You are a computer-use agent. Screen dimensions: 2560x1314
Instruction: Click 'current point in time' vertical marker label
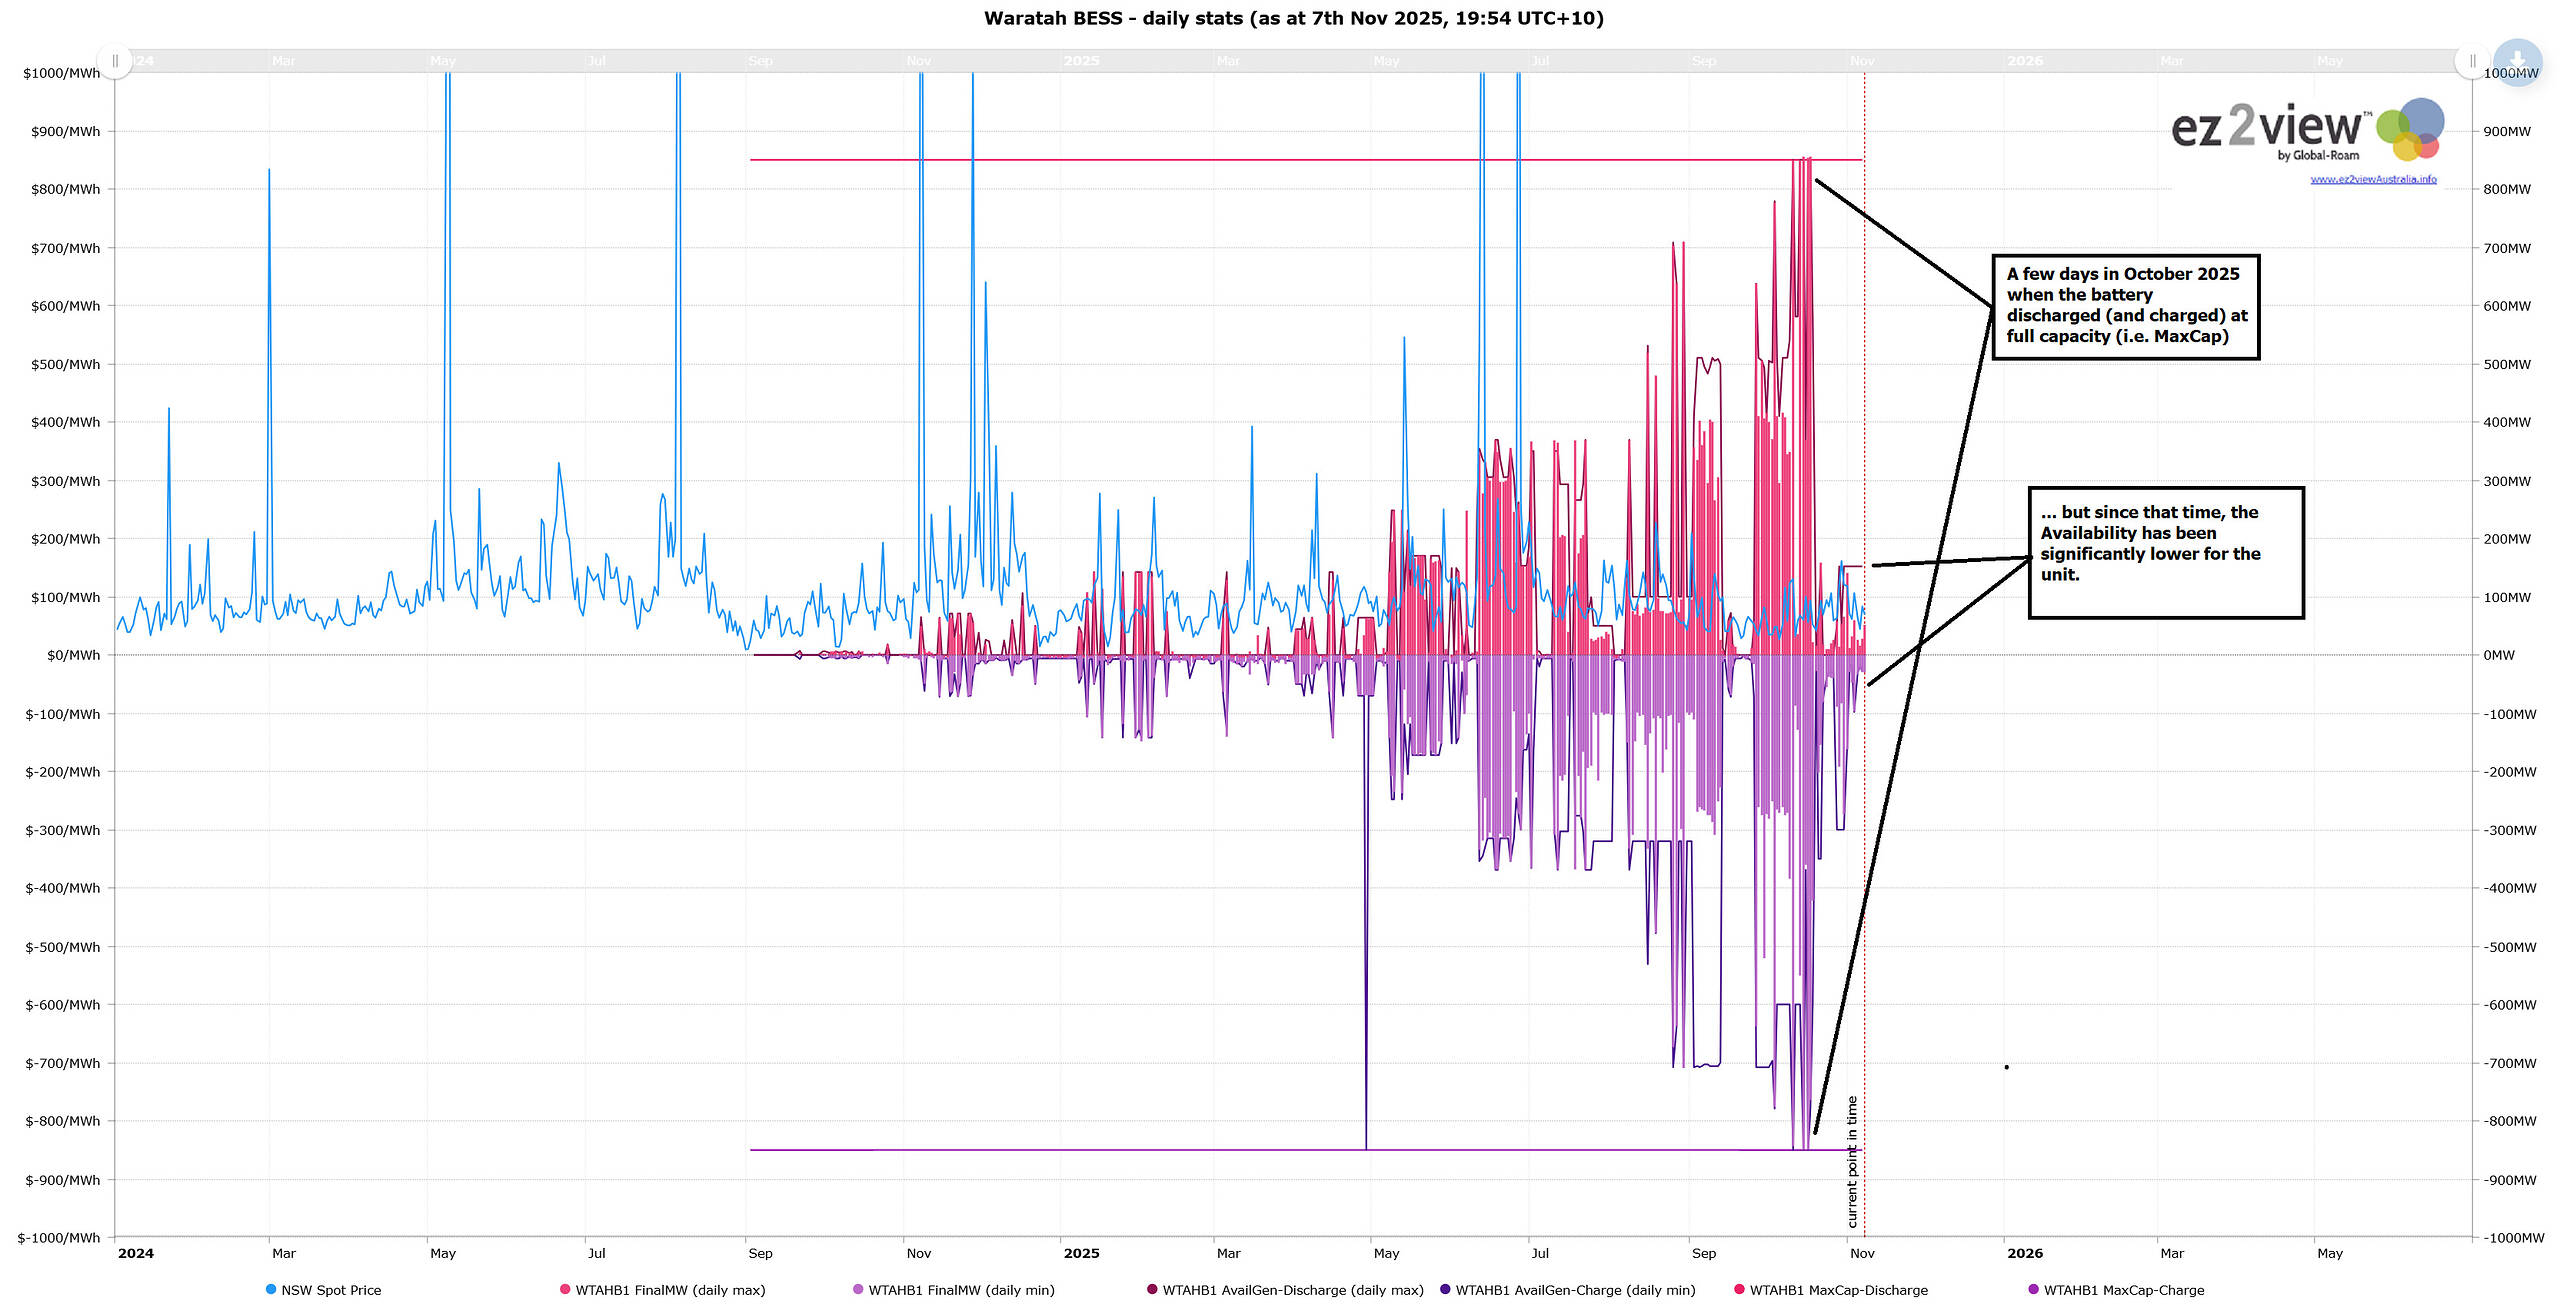pyautogui.click(x=1852, y=1162)
